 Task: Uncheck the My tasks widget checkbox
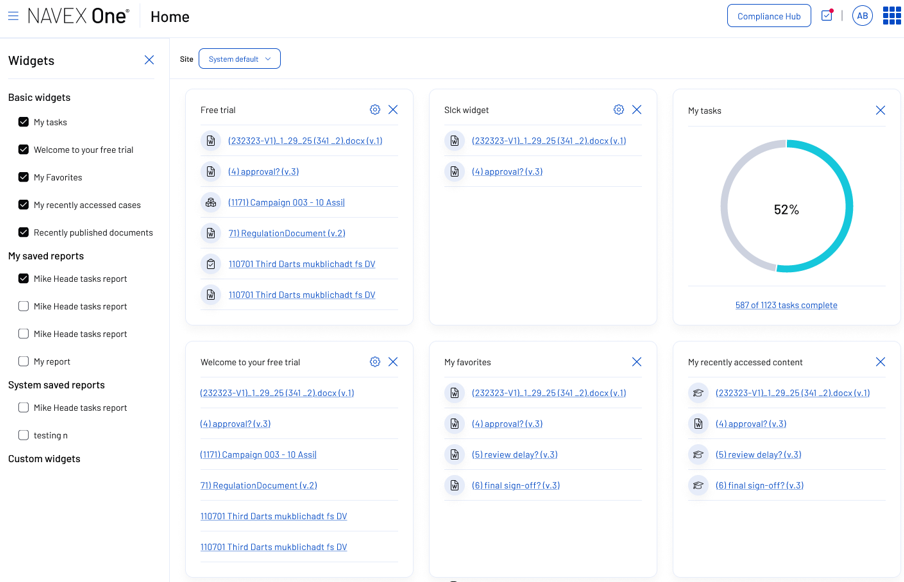pos(24,122)
